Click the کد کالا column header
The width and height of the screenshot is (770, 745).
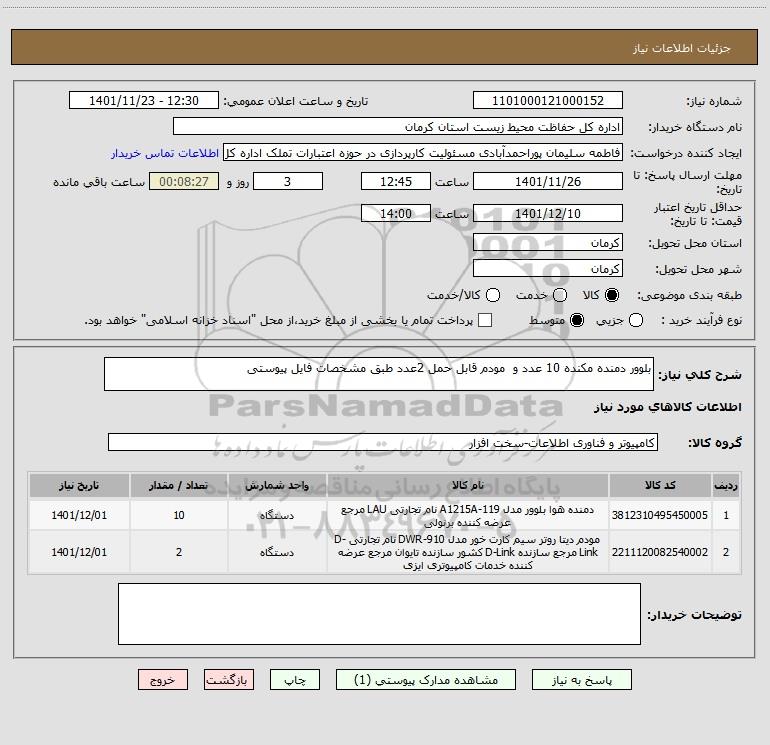click(660, 486)
